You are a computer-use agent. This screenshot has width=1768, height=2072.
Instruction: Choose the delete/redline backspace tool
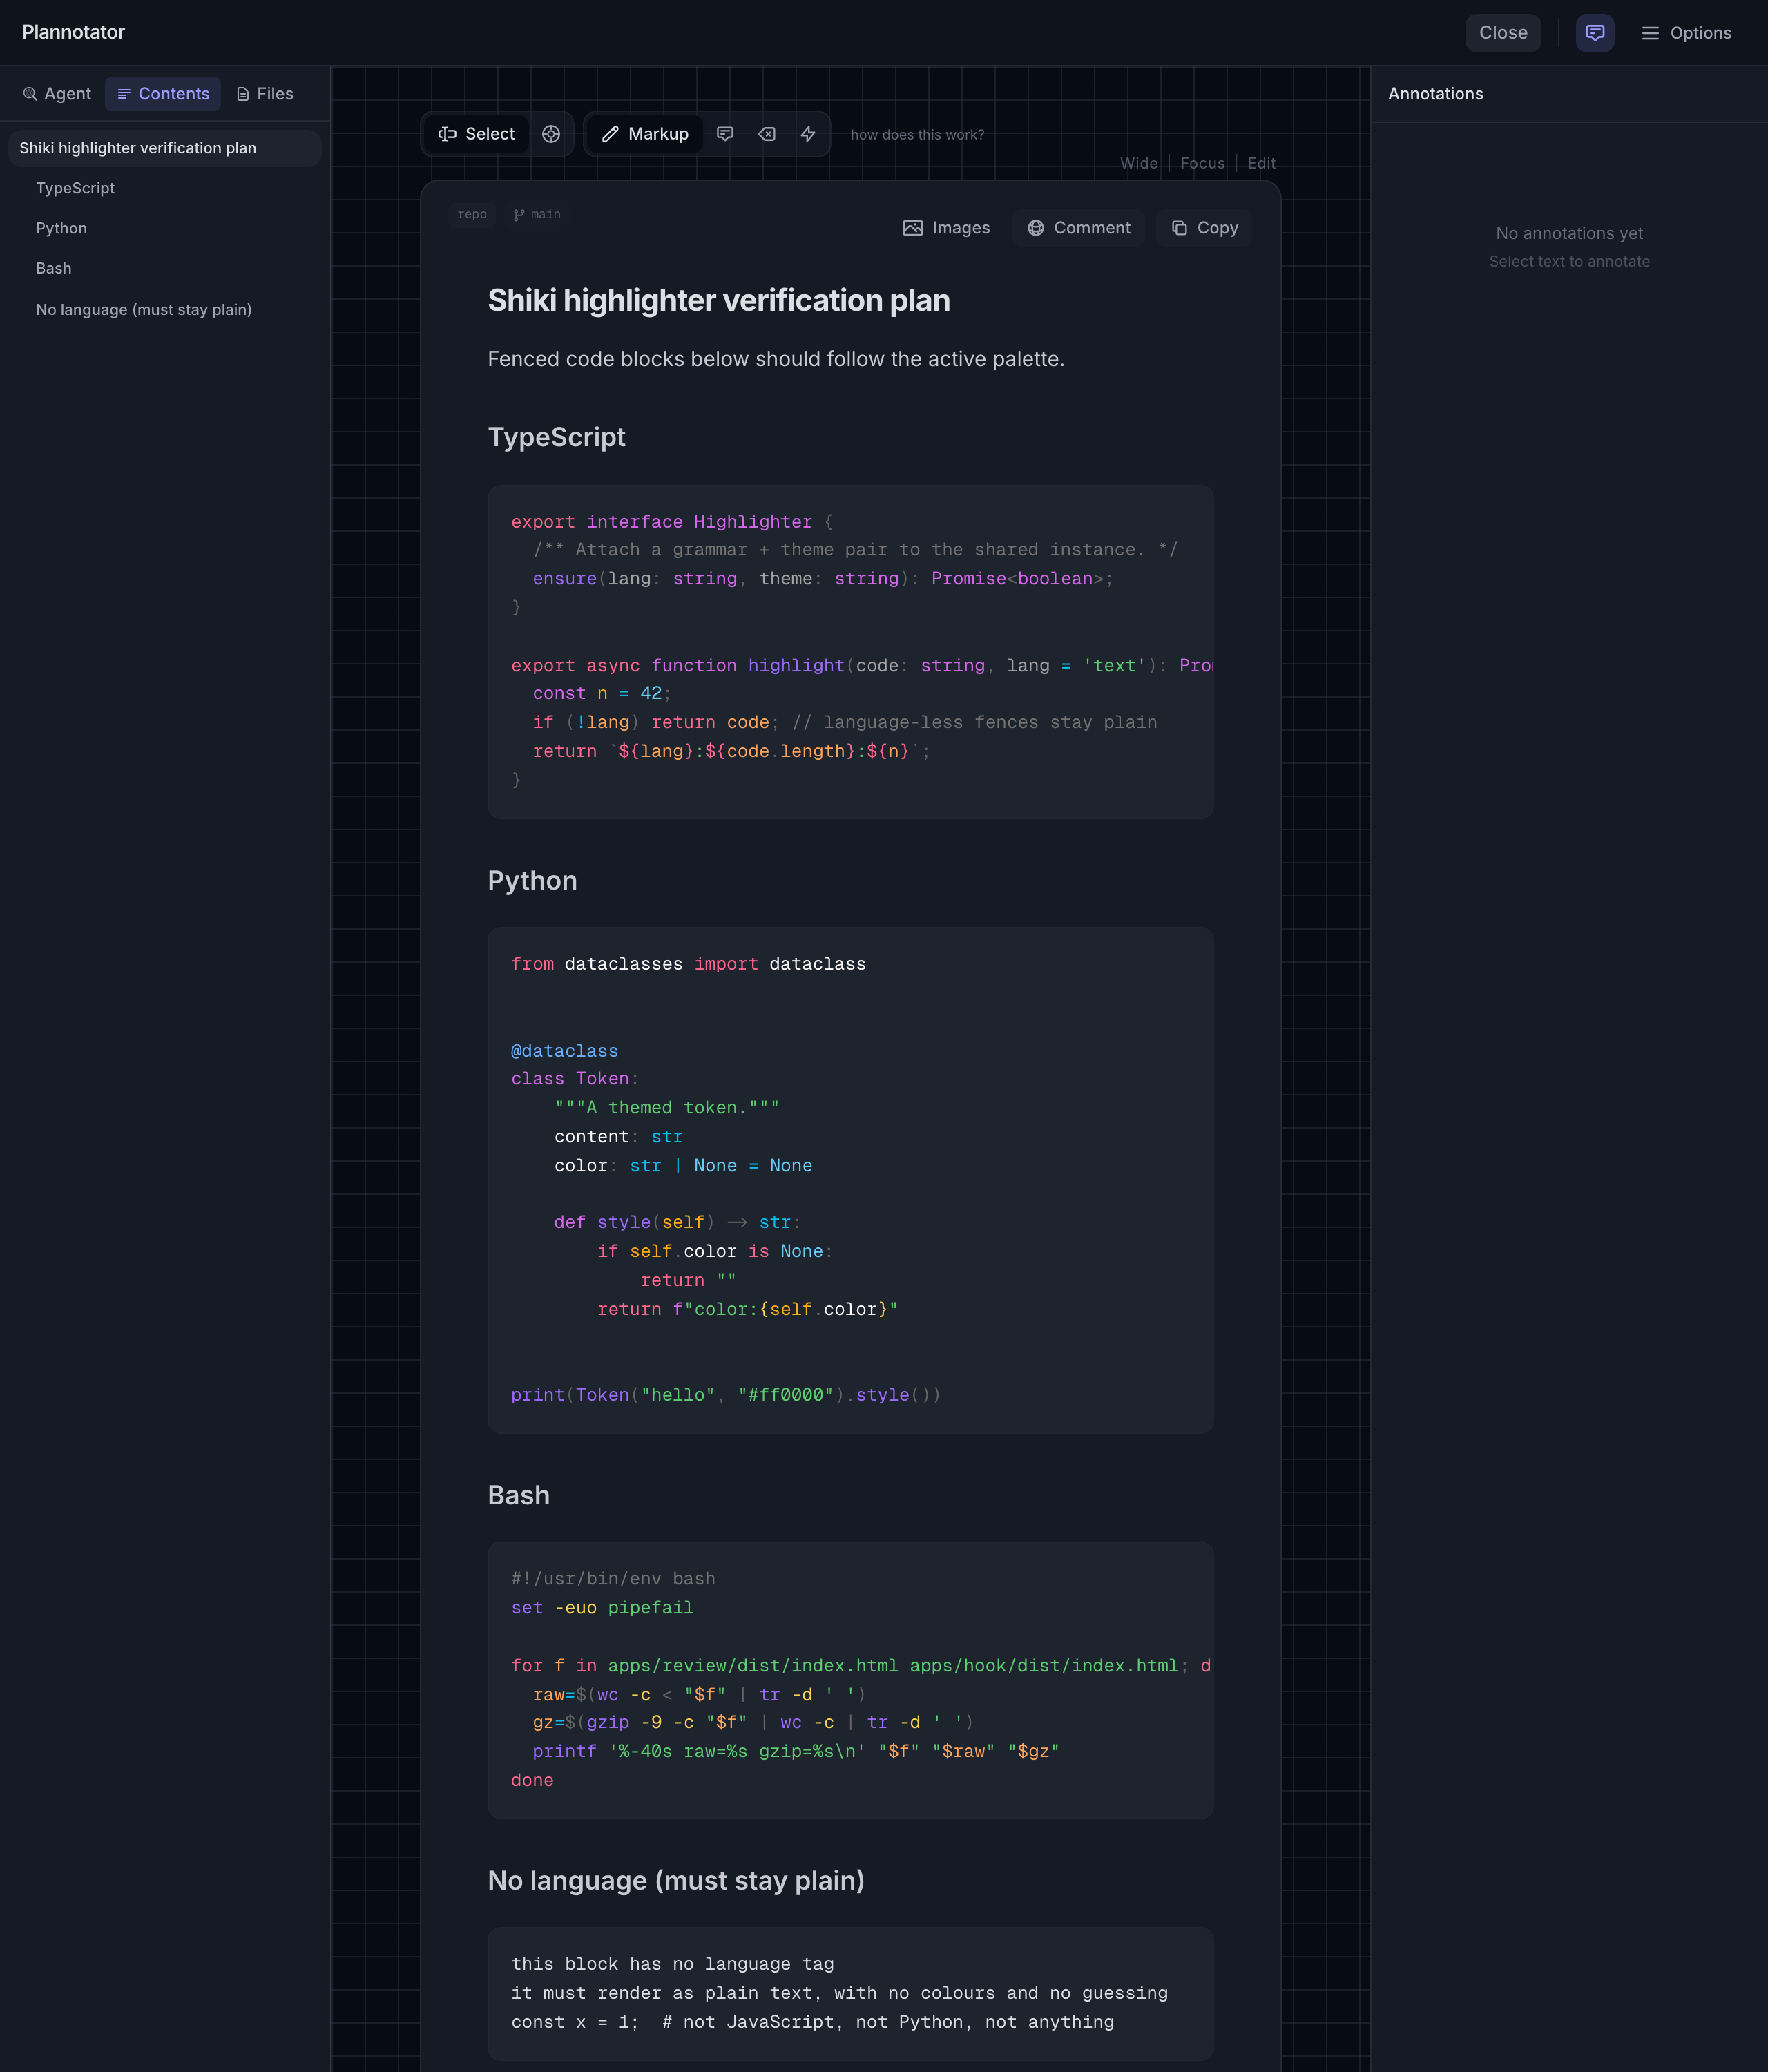(x=767, y=134)
